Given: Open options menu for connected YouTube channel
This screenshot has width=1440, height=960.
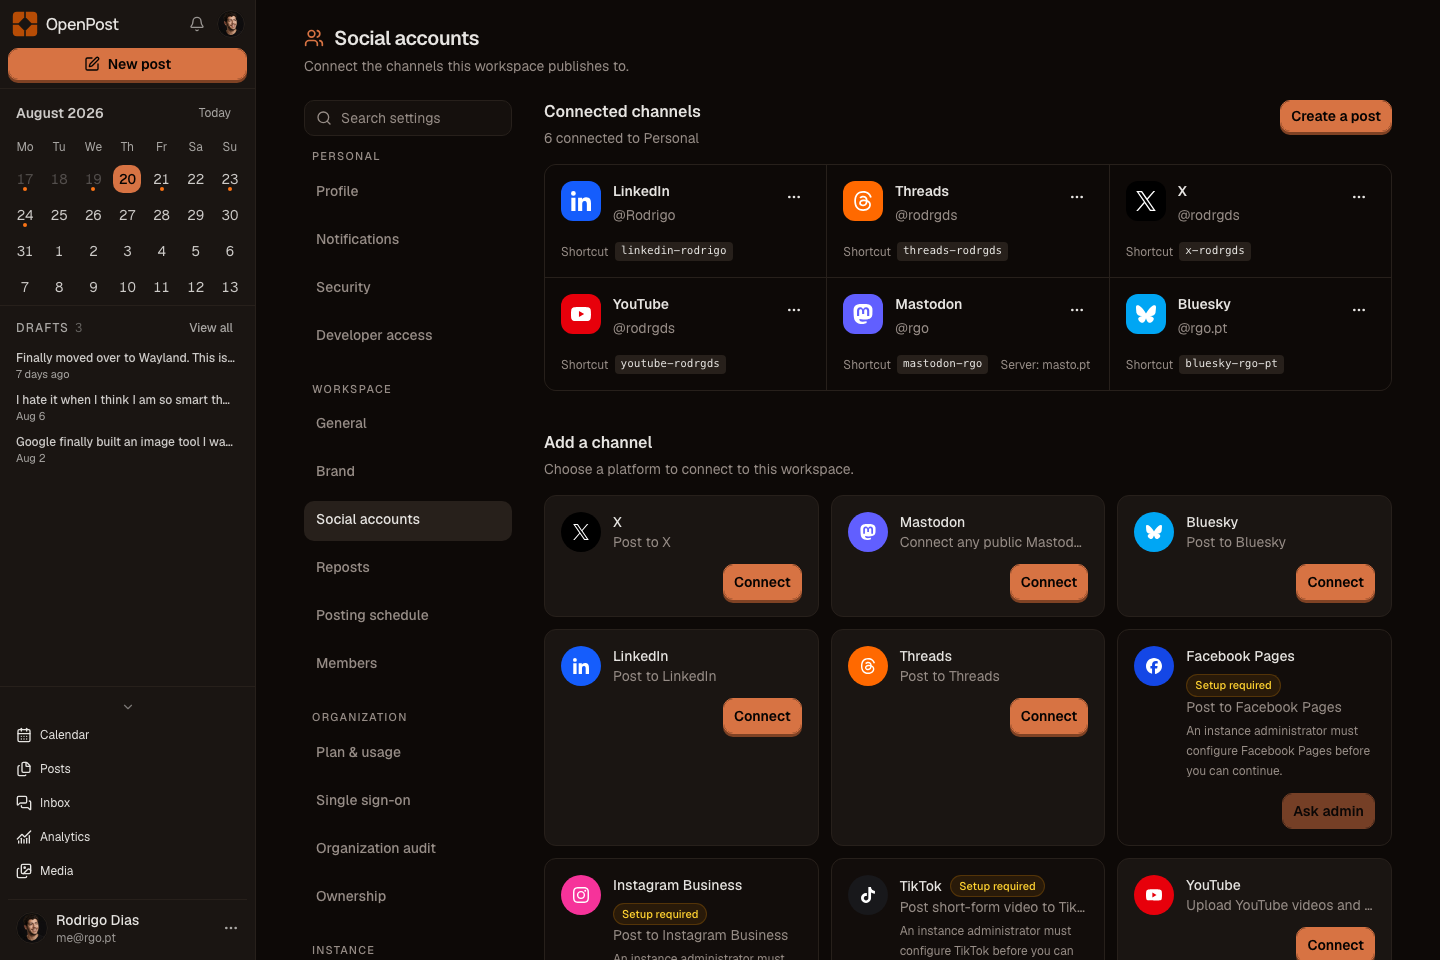Looking at the screenshot, I should (794, 310).
